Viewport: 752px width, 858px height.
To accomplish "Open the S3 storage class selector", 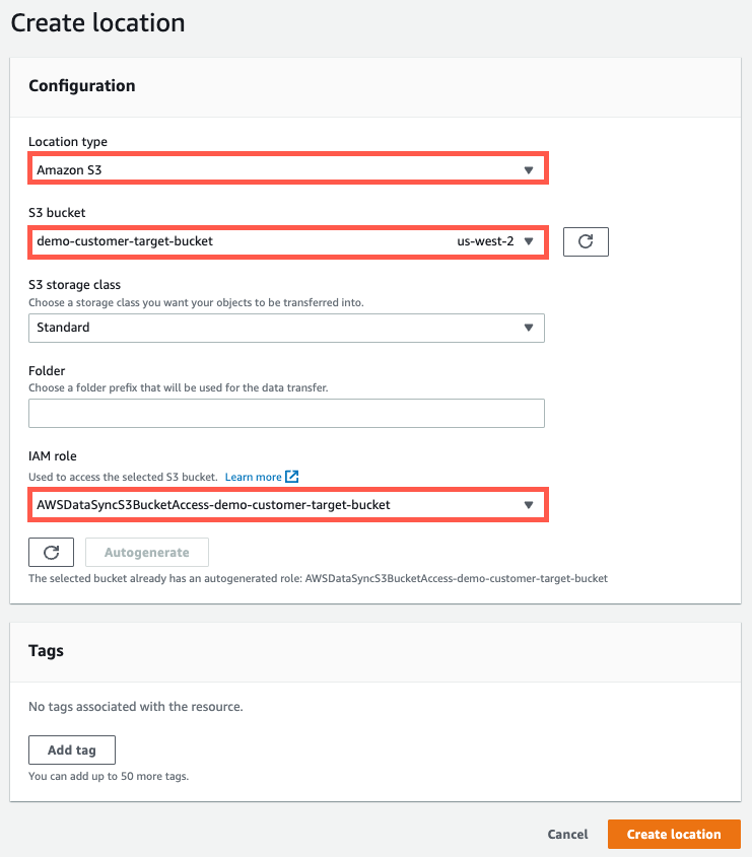I will (x=287, y=327).
